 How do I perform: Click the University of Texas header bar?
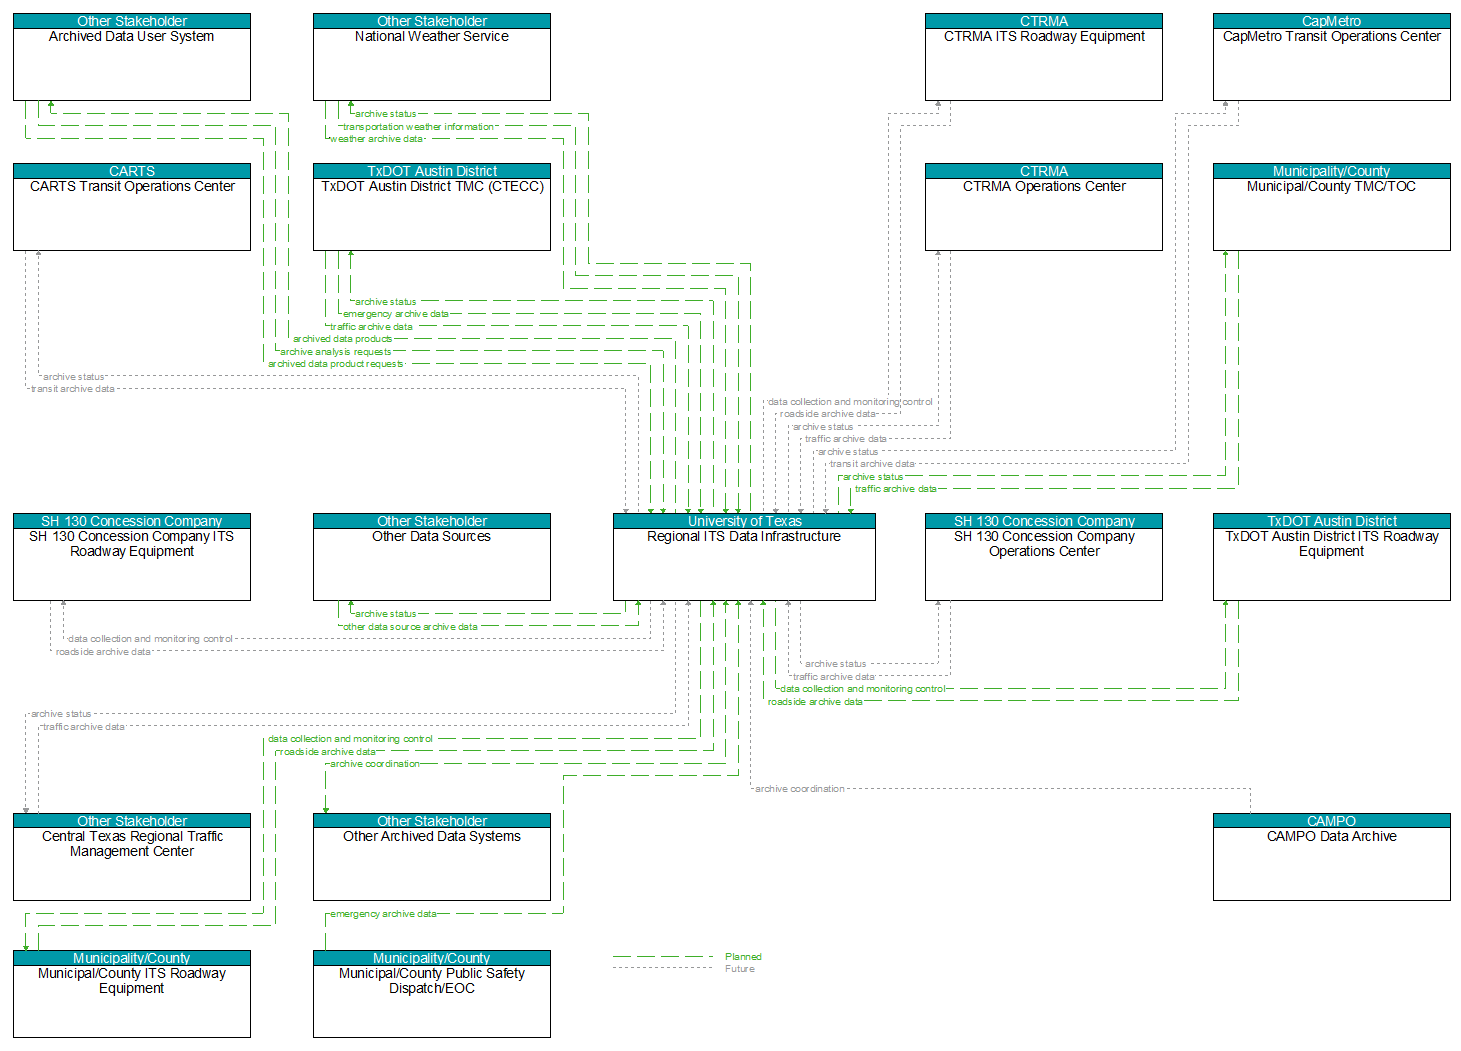click(744, 521)
